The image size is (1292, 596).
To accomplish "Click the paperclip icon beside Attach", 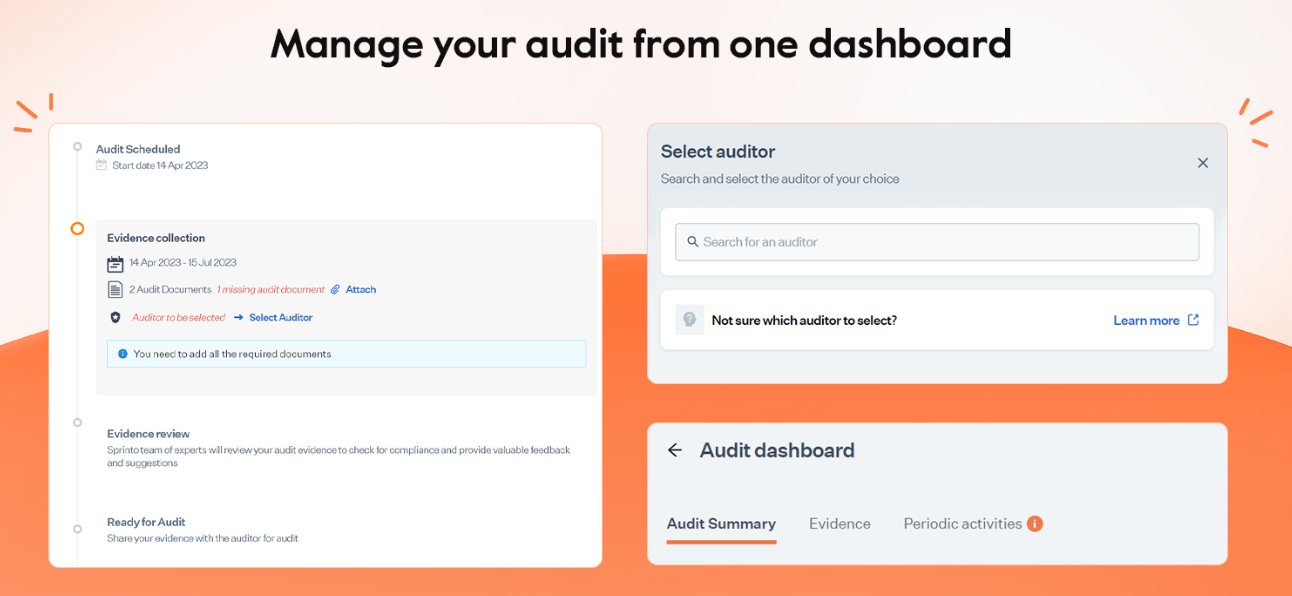I will point(335,290).
